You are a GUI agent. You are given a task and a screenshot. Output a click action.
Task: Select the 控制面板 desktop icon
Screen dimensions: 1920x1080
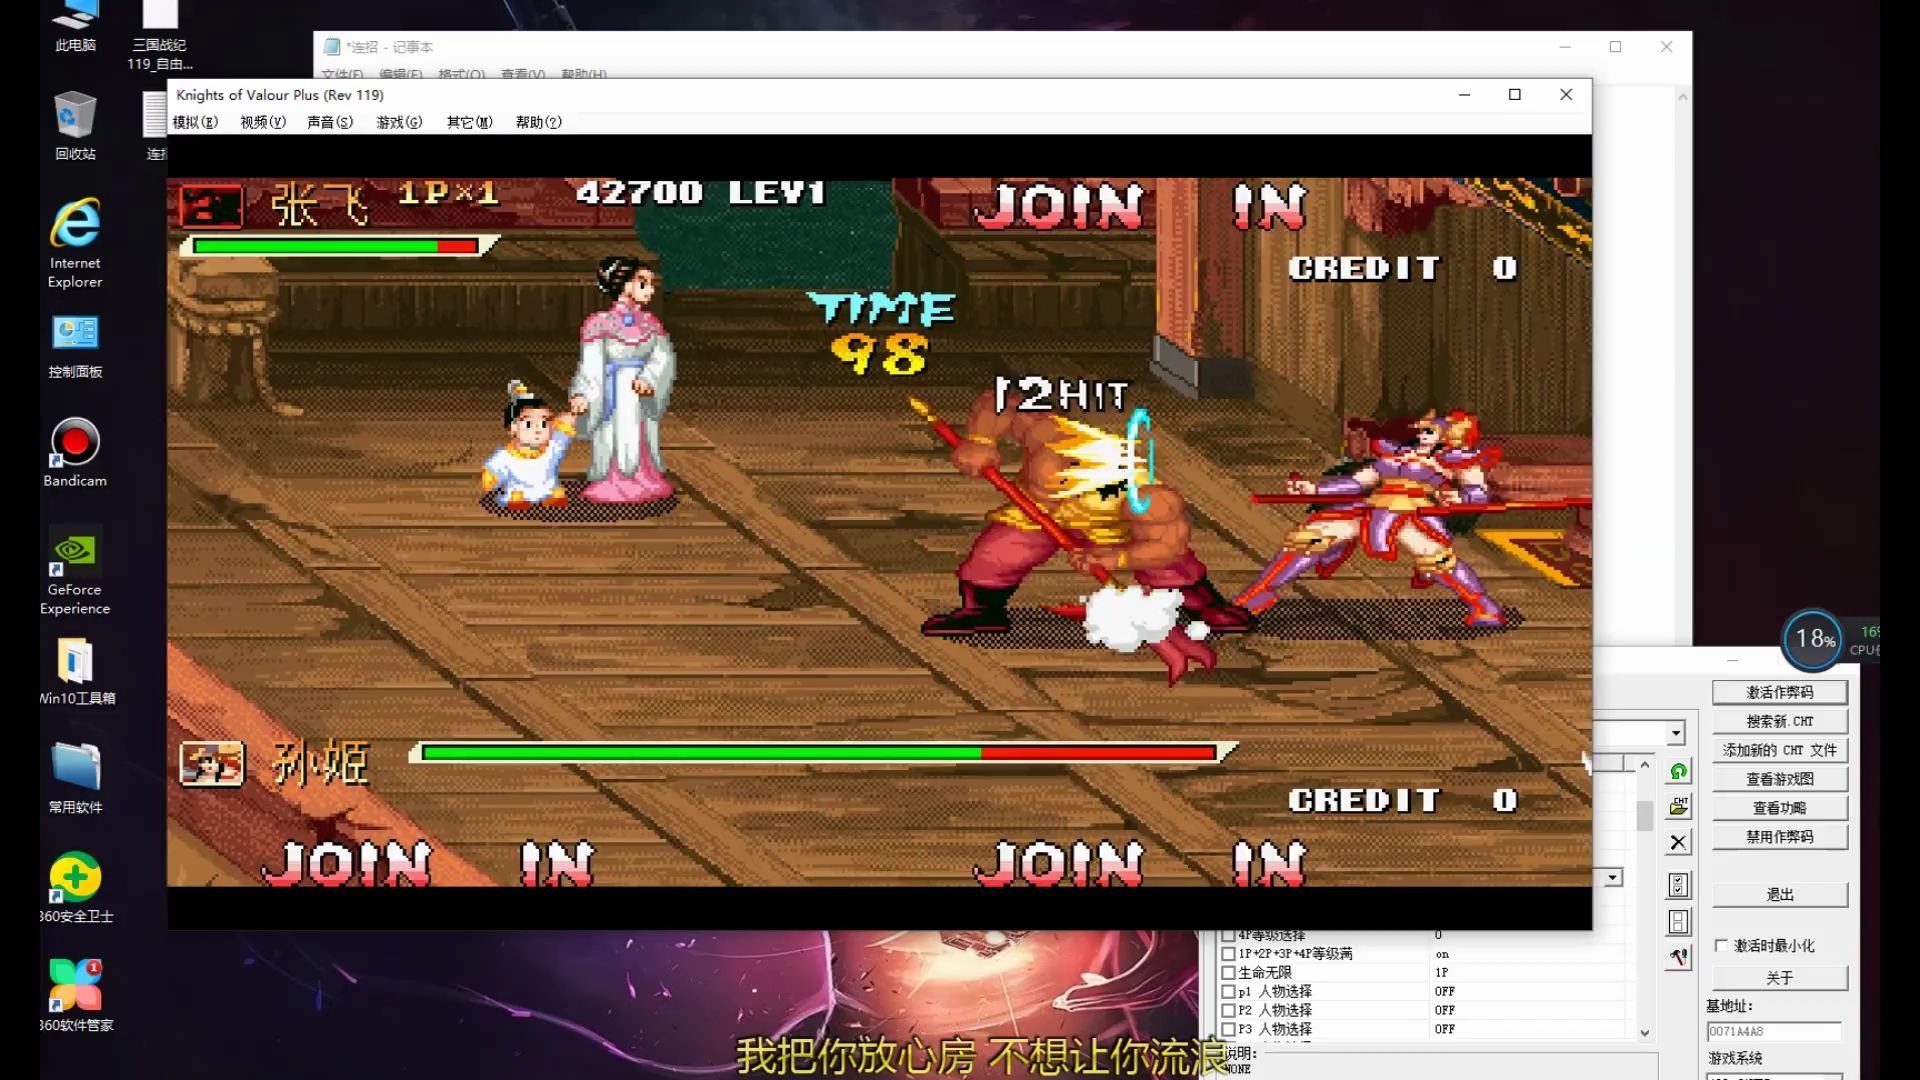click(75, 346)
